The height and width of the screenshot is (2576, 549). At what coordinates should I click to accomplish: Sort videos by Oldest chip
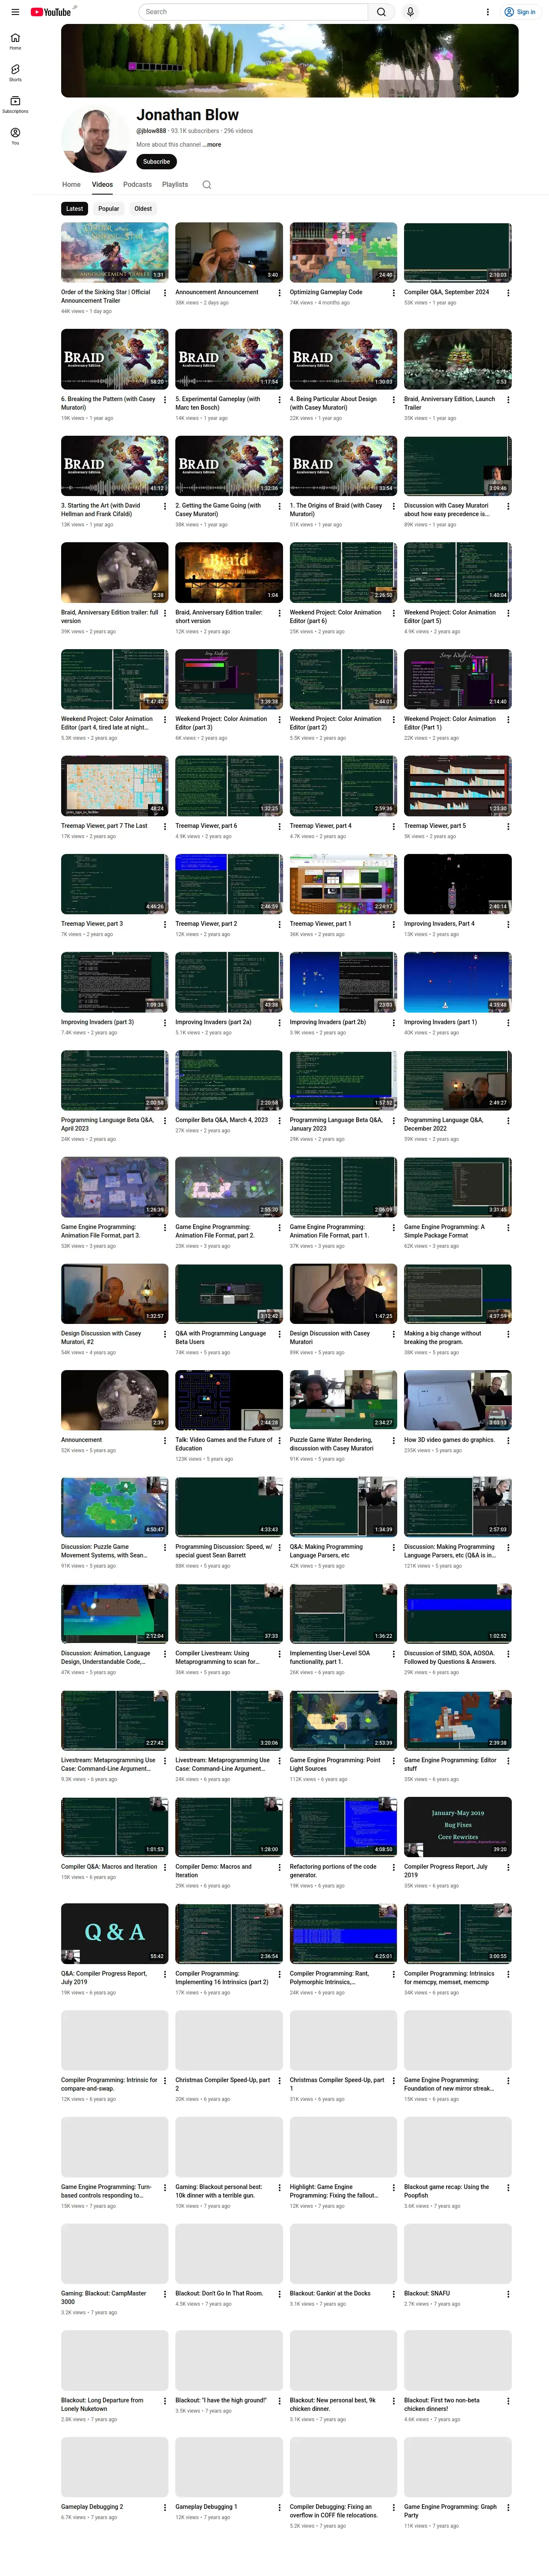tap(143, 209)
